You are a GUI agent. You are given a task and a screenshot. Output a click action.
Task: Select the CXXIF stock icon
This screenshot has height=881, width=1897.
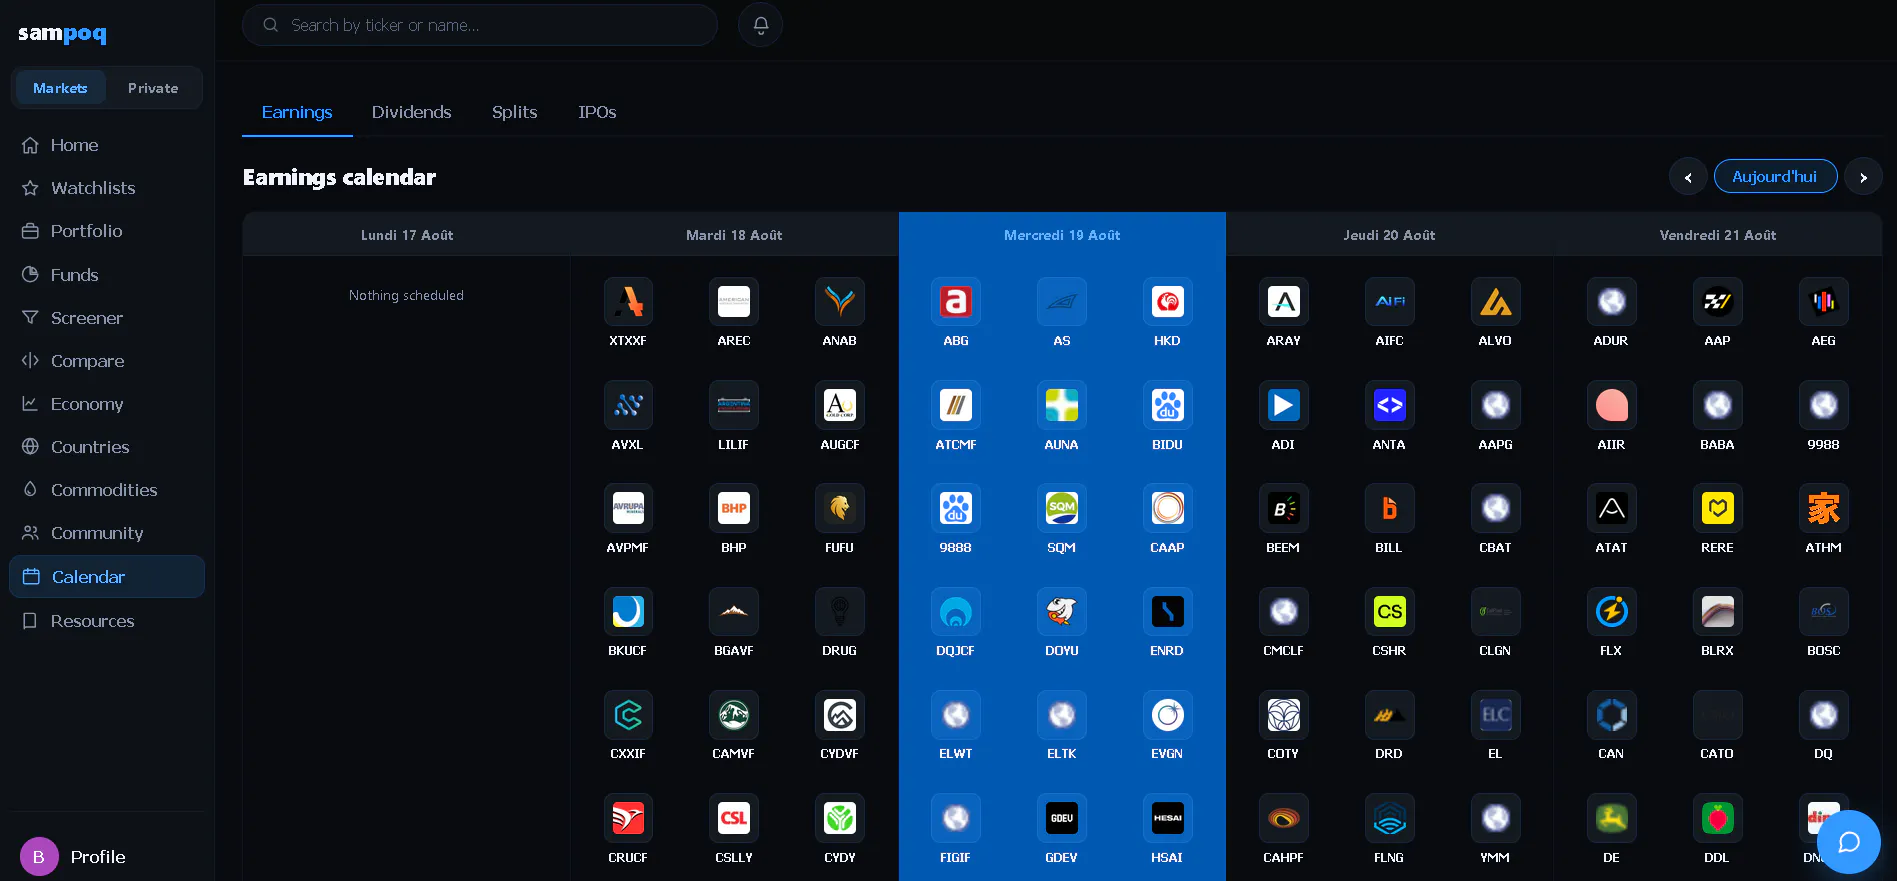[x=628, y=715]
